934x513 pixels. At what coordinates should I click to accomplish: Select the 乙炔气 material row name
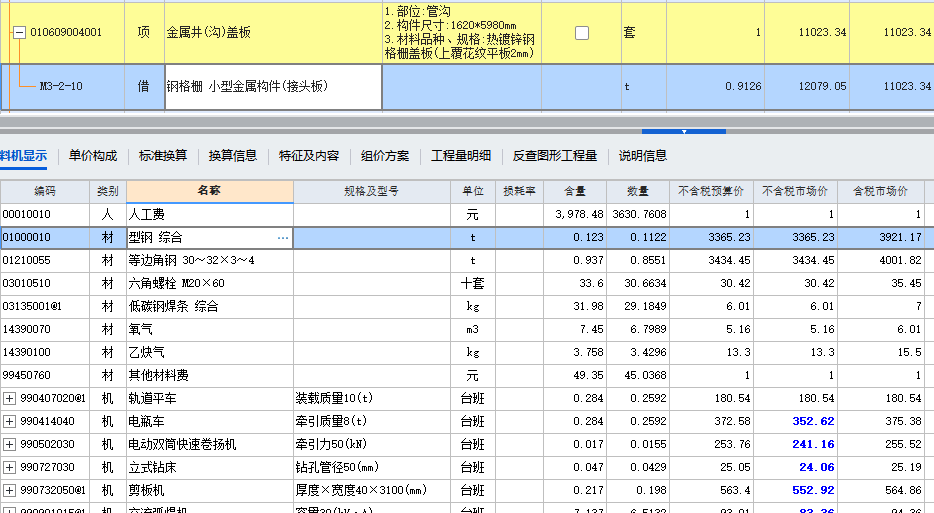pyautogui.click(x=210, y=353)
